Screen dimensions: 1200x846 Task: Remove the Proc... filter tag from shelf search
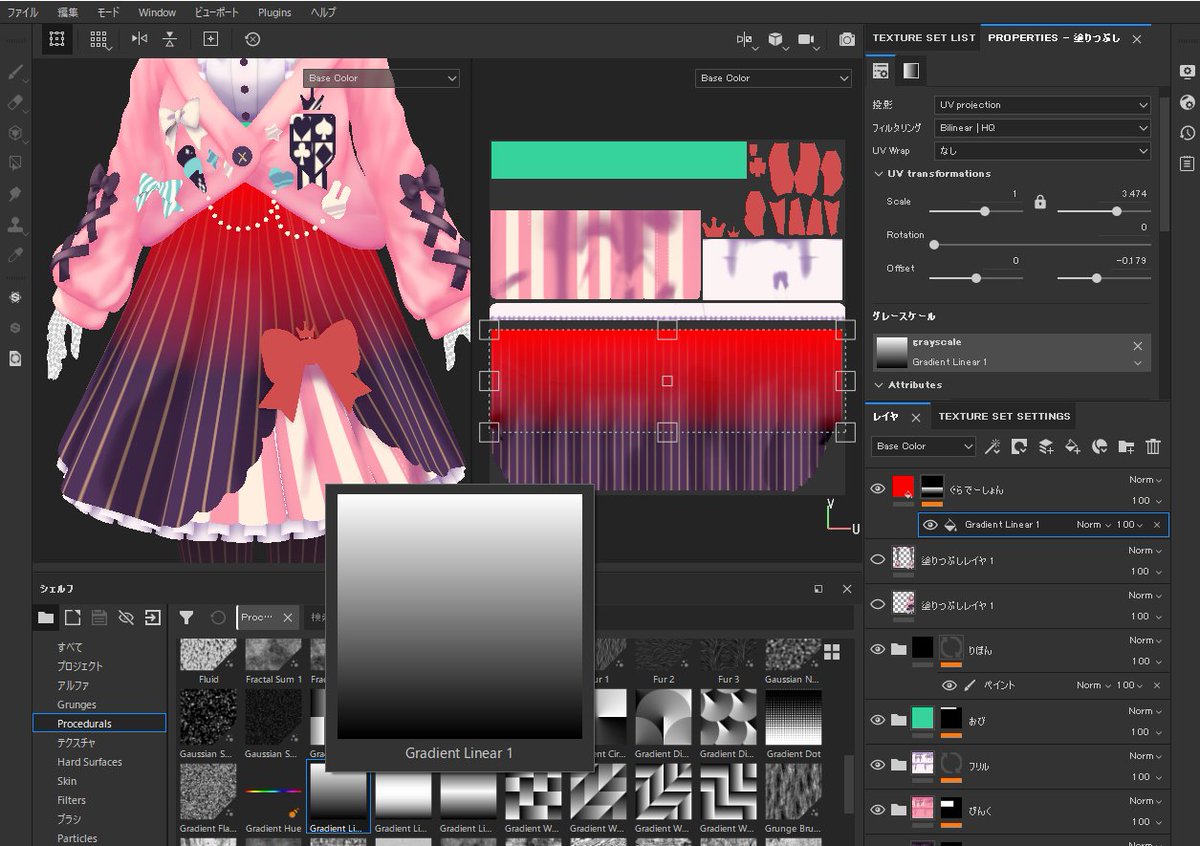[288, 618]
